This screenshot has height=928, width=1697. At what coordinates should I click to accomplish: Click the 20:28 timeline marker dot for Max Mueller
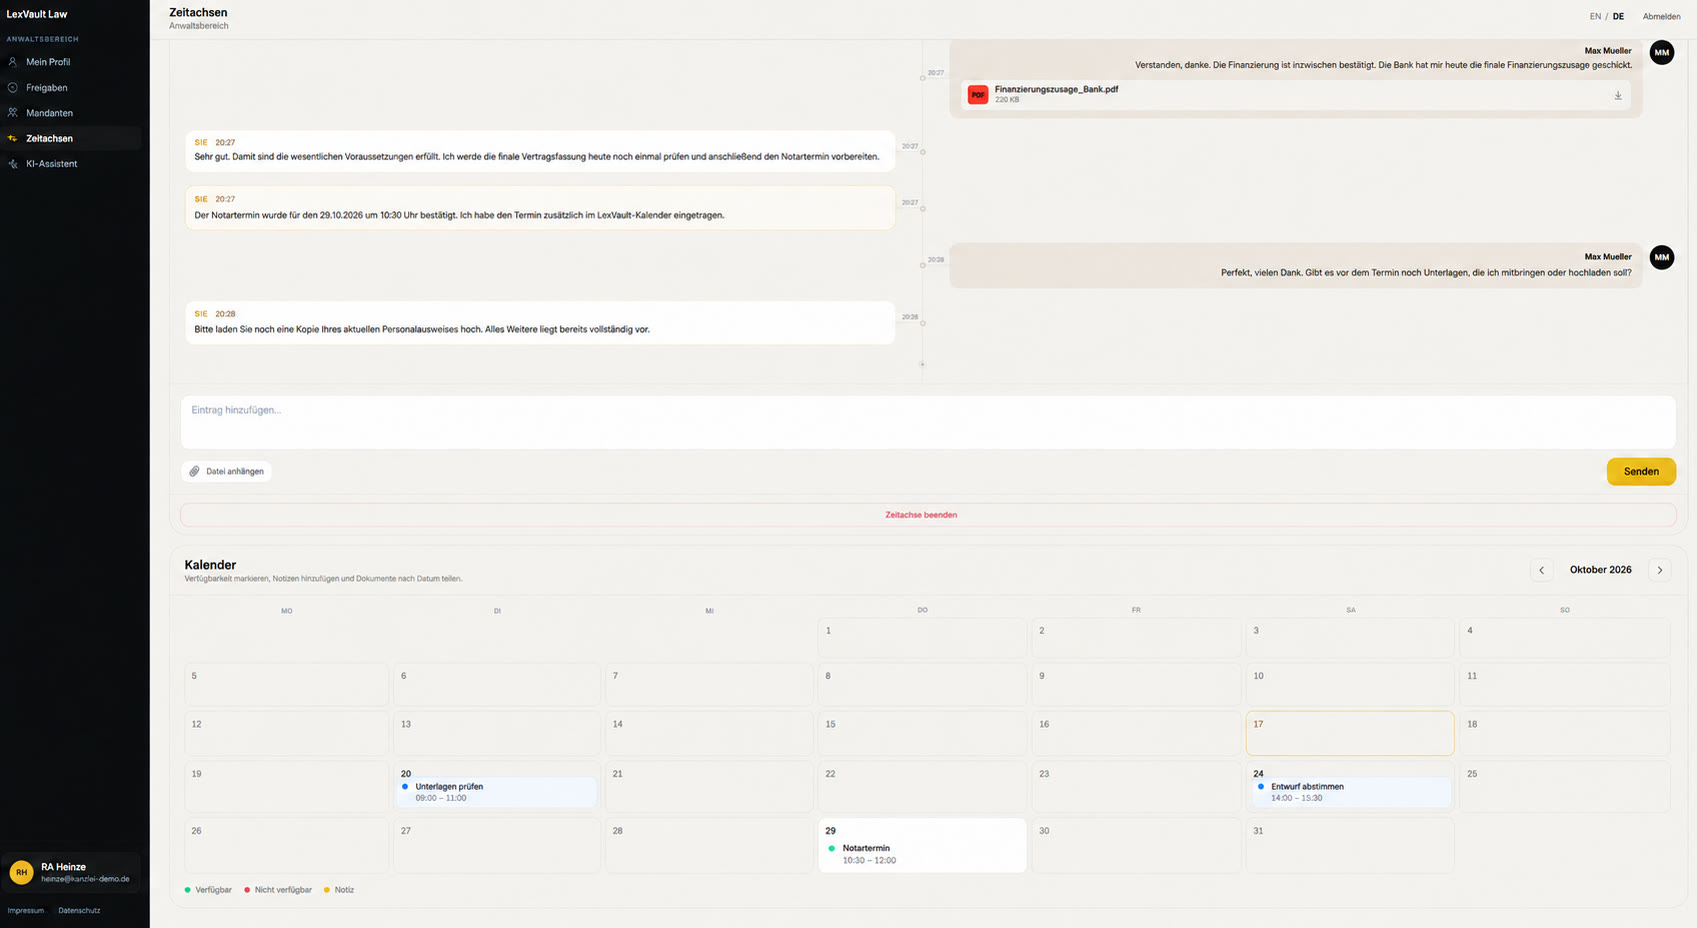coord(922,266)
